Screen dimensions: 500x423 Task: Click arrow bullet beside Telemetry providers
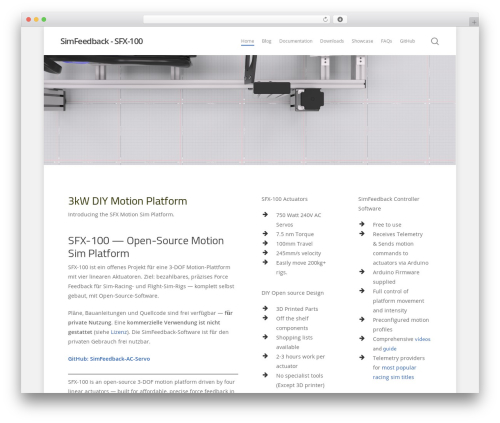[x=362, y=357]
